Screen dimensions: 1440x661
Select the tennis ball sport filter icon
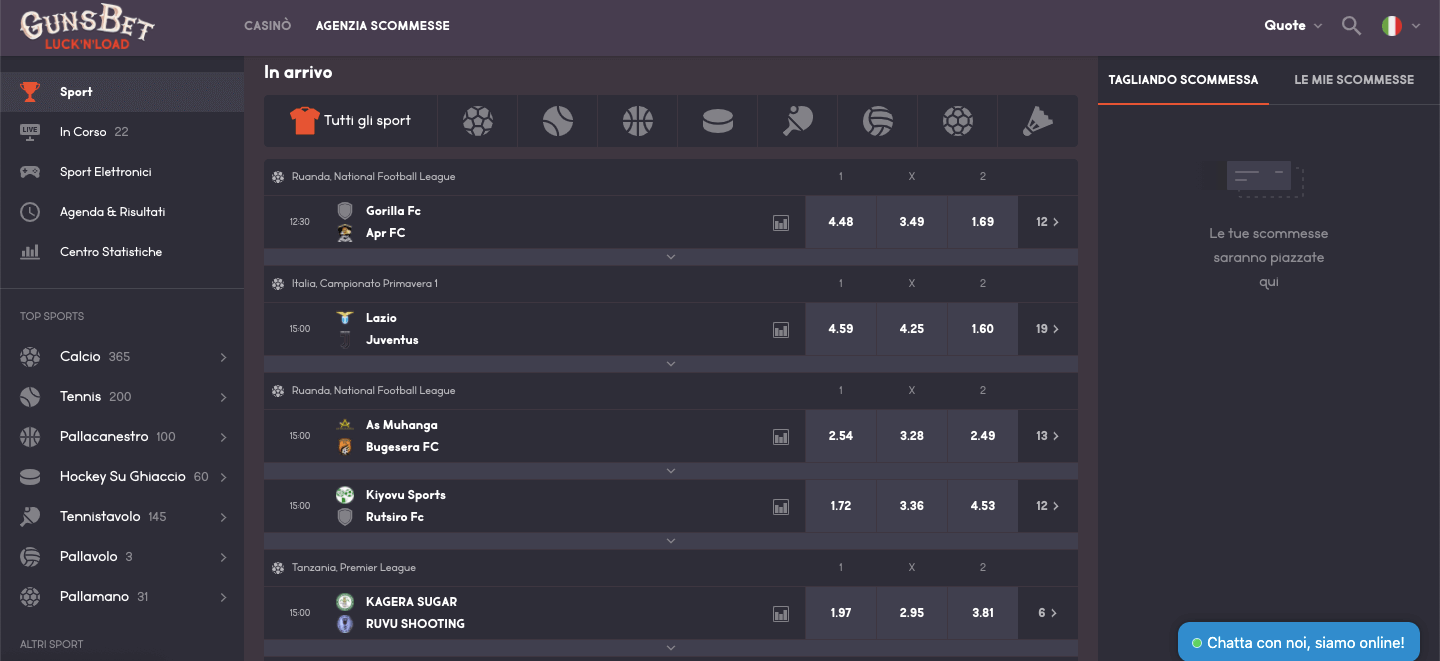click(x=557, y=120)
